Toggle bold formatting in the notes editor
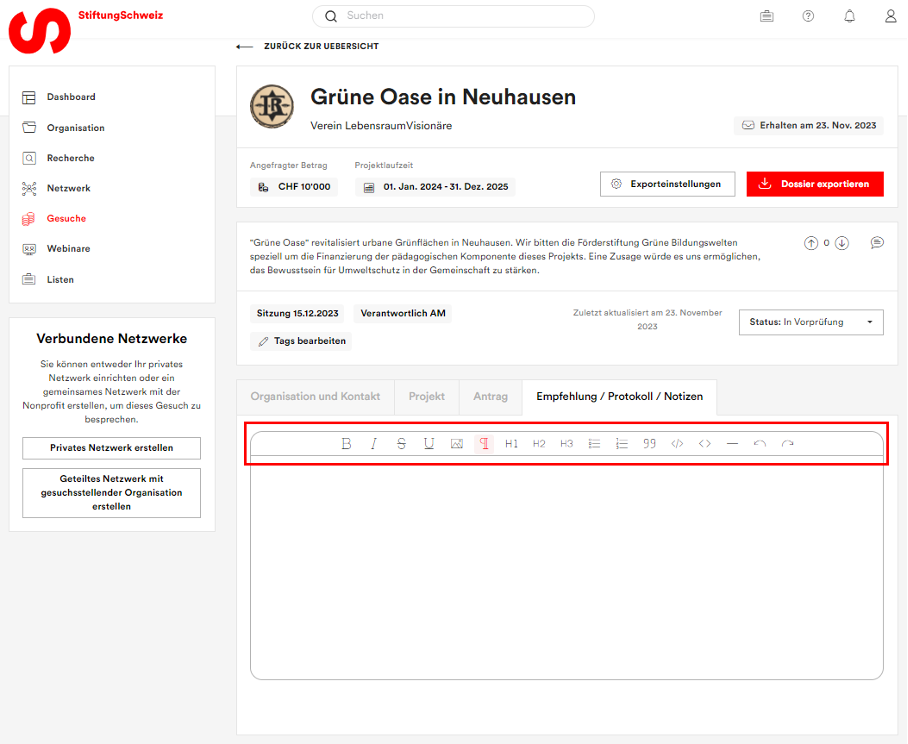The width and height of the screenshot is (908, 744). point(346,444)
